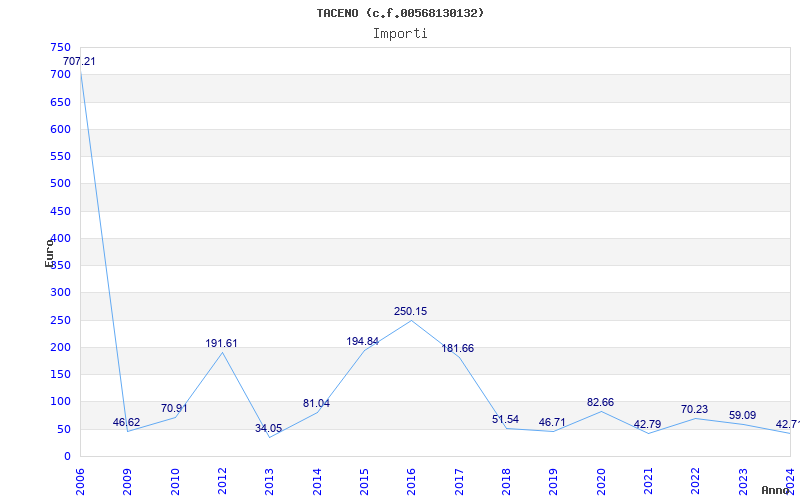Select the x-axis year 2015
800x500 pixels.
[364, 481]
